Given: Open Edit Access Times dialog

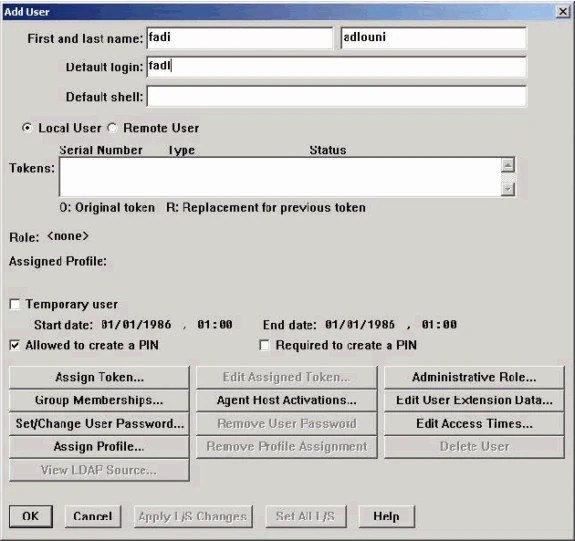Looking at the screenshot, I should click(x=474, y=424).
